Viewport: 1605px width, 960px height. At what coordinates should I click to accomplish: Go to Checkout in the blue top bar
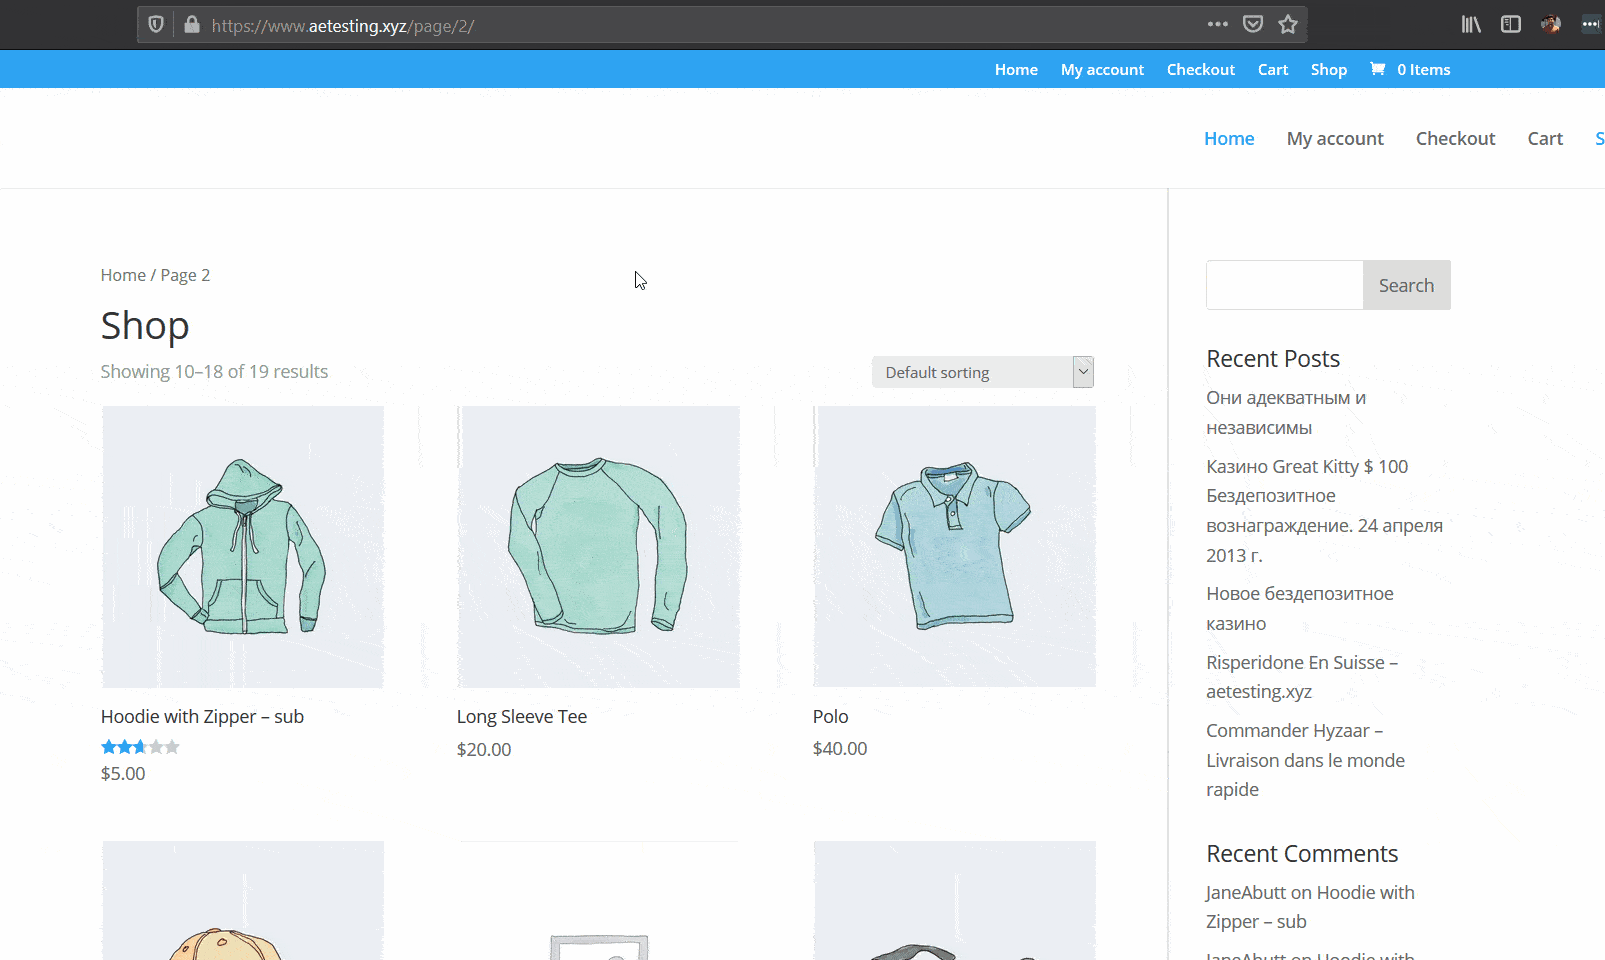click(1200, 70)
